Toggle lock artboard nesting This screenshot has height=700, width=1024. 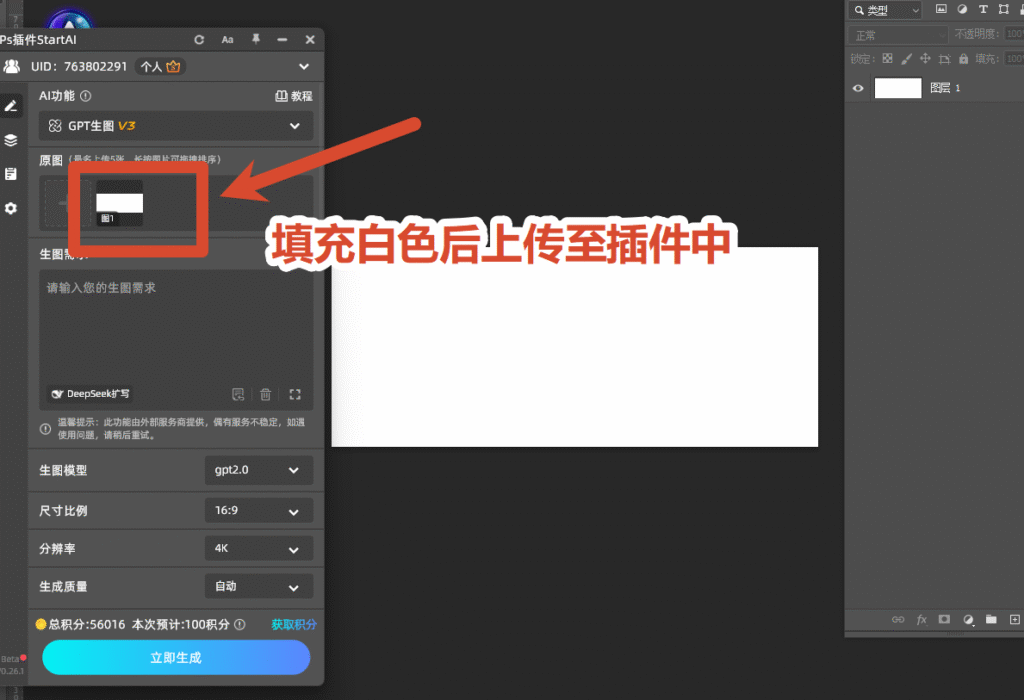(944, 59)
